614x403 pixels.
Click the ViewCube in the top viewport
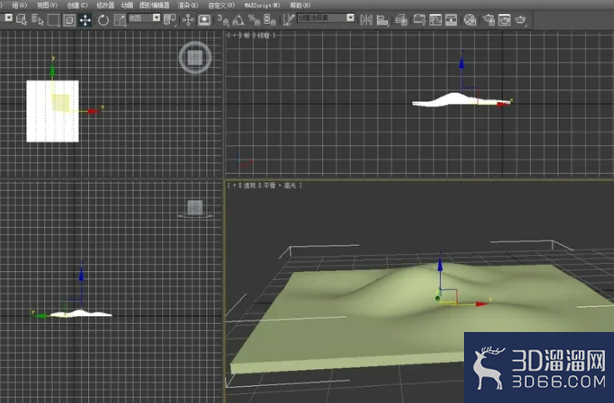[195, 58]
